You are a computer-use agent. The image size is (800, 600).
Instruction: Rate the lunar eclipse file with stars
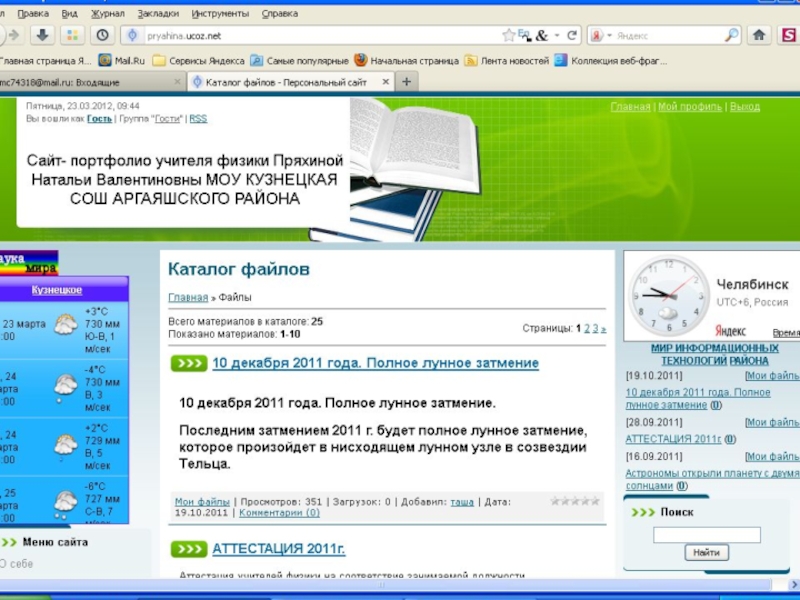575,501
